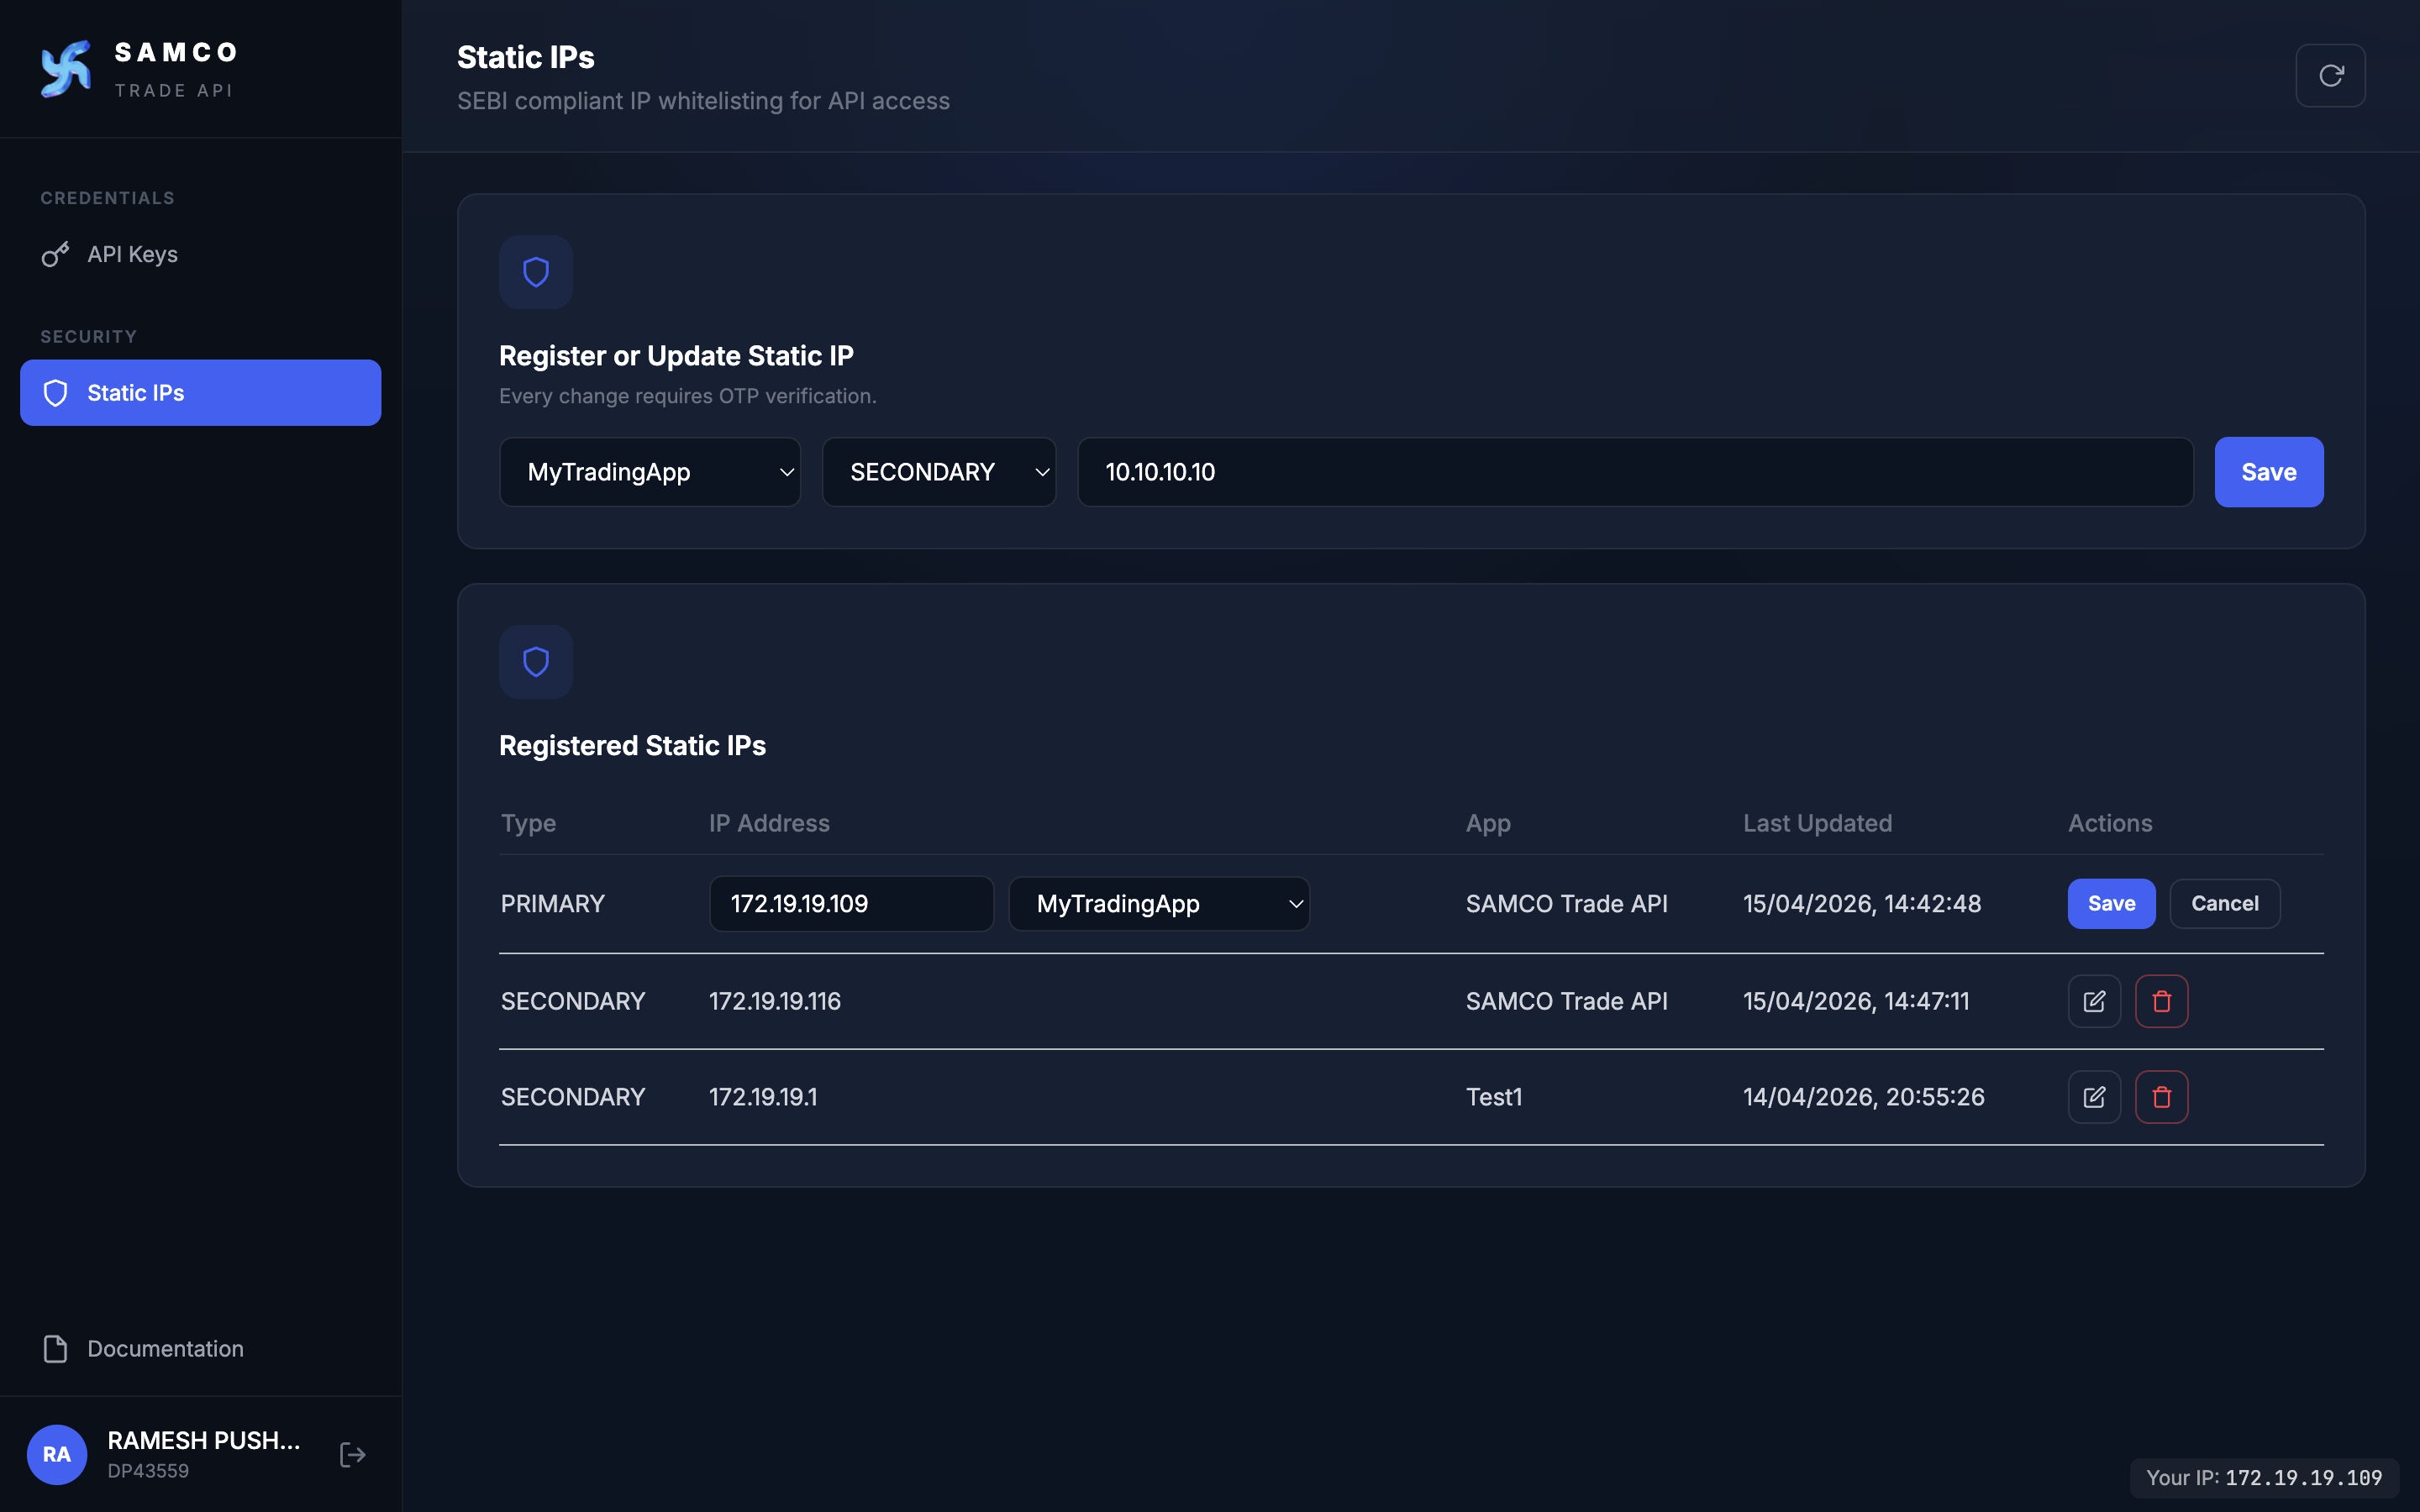Image resolution: width=2420 pixels, height=1512 pixels.
Task: Save the edited PRIMARY IP row
Action: pyautogui.click(x=2111, y=904)
